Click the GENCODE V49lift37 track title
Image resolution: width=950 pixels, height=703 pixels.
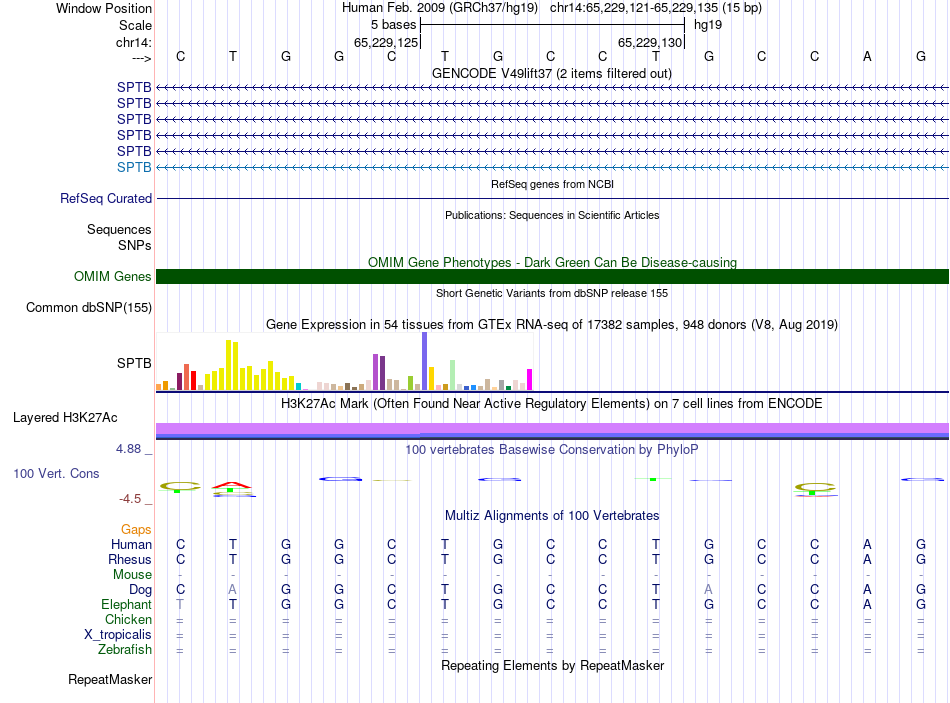pyautogui.click(x=551, y=73)
